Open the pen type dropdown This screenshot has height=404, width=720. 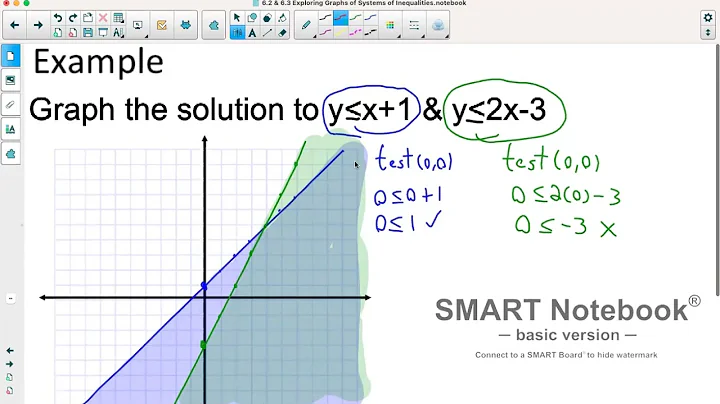307,25
